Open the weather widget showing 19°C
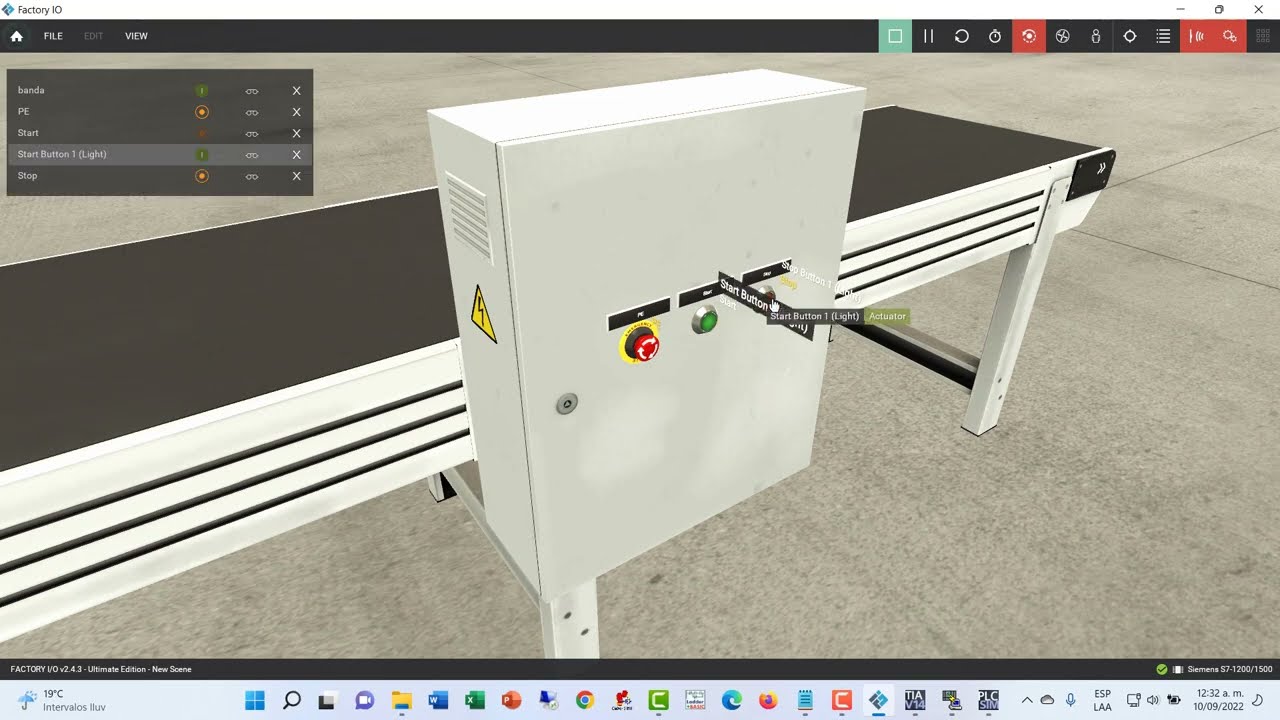Image resolution: width=1280 pixels, height=720 pixels. click(62, 700)
